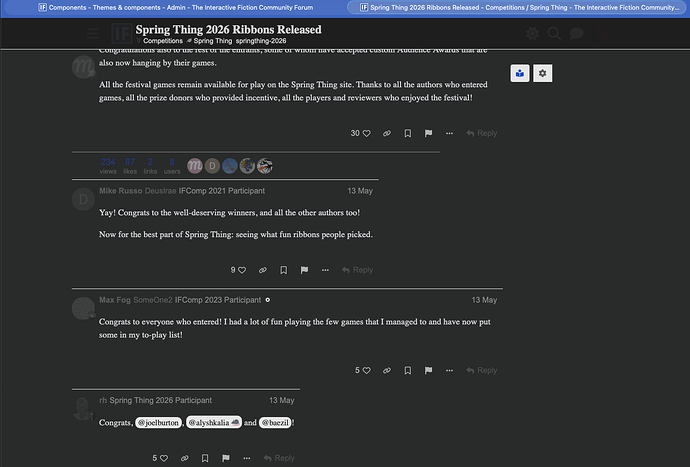Bookmark rh's post
The height and width of the screenshot is (467, 690).
205,458
